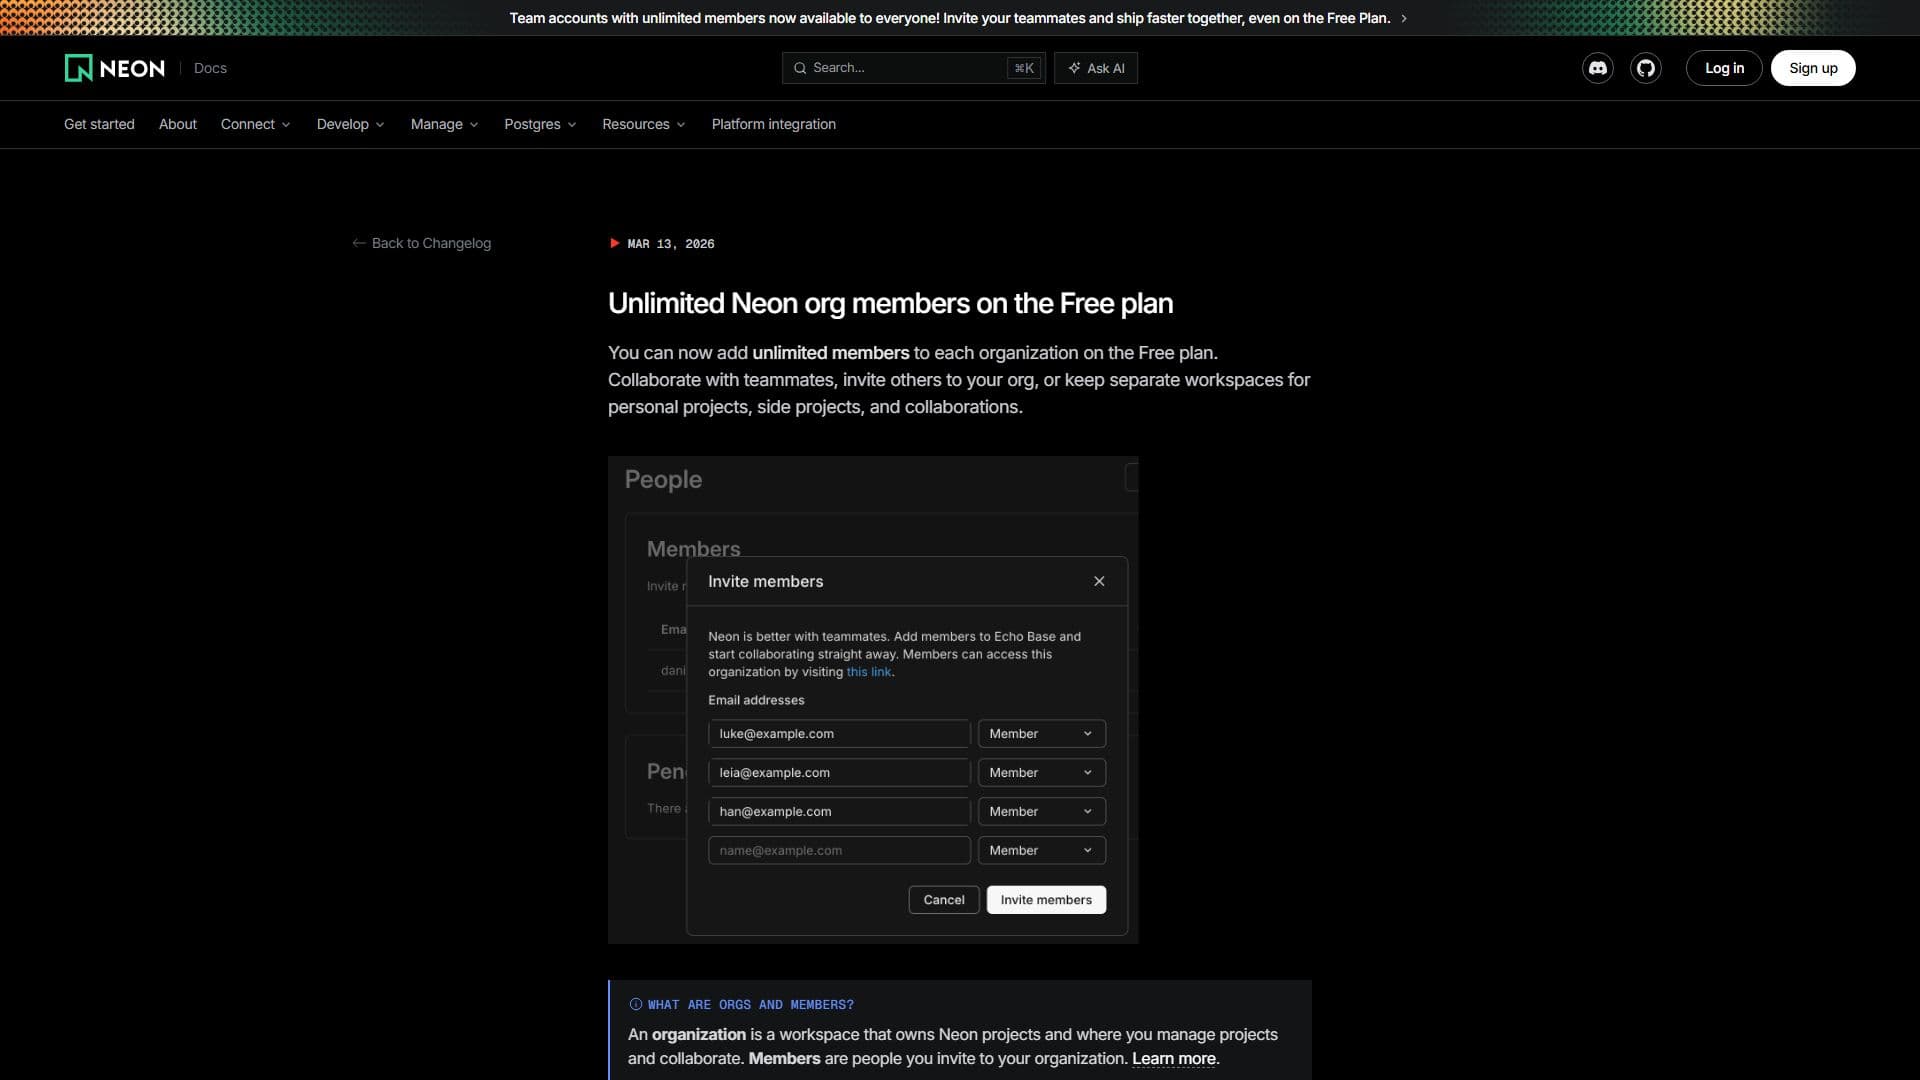Click 'this link' in the dialog text
The image size is (1920, 1080).
[x=869, y=672]
